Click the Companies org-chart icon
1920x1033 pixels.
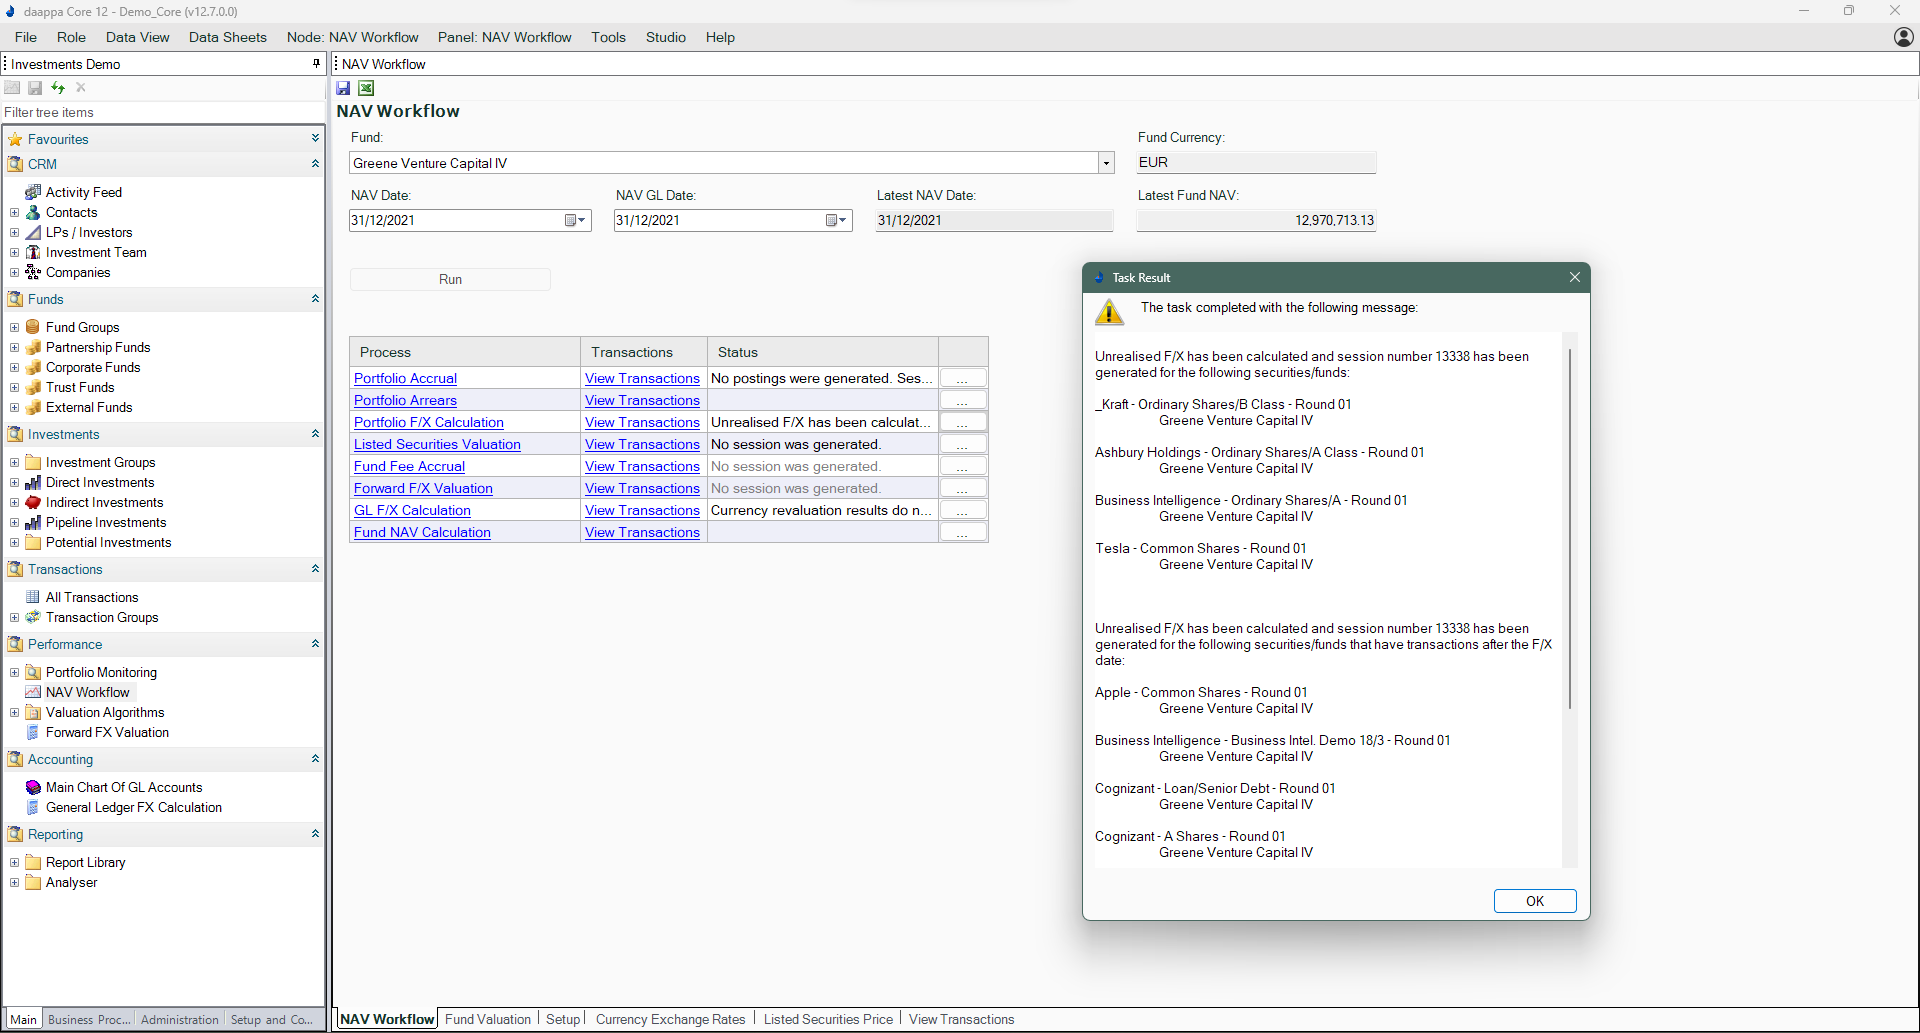coord(33,272)
